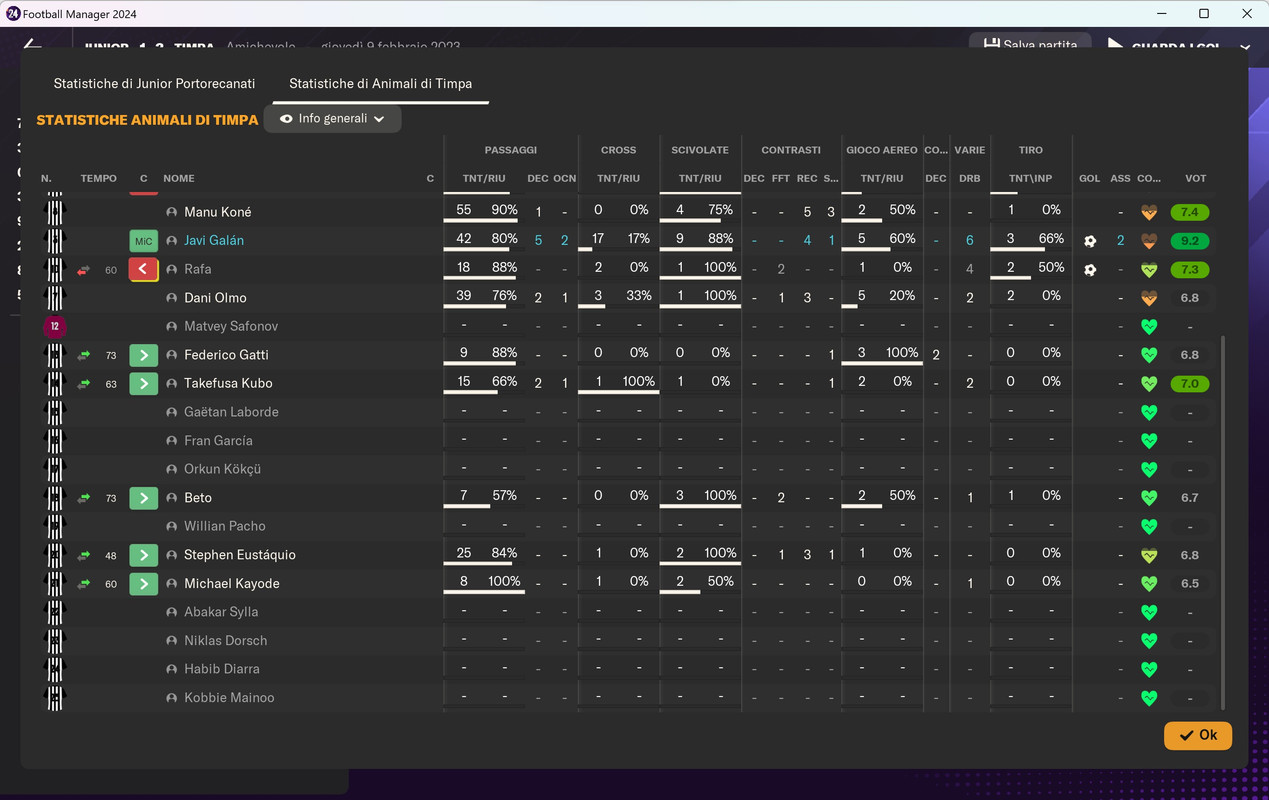Open the Info generali view dropdown

(x=332, y=119)
